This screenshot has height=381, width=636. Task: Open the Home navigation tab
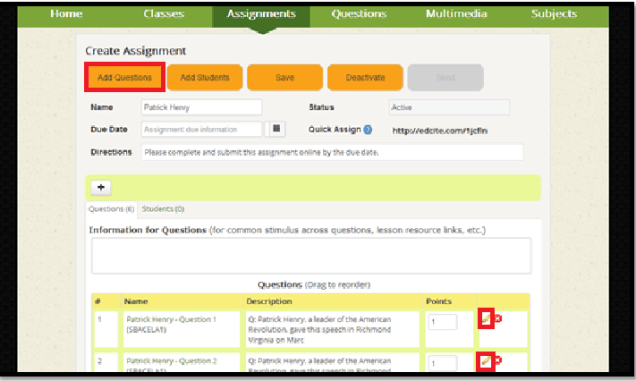tap(66, 14)
